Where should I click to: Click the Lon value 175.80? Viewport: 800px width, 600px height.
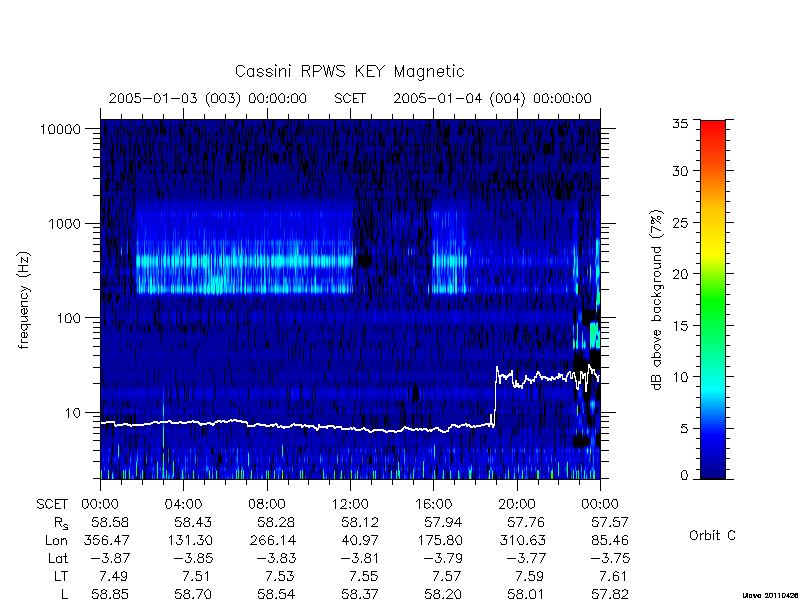coord(439,540)
